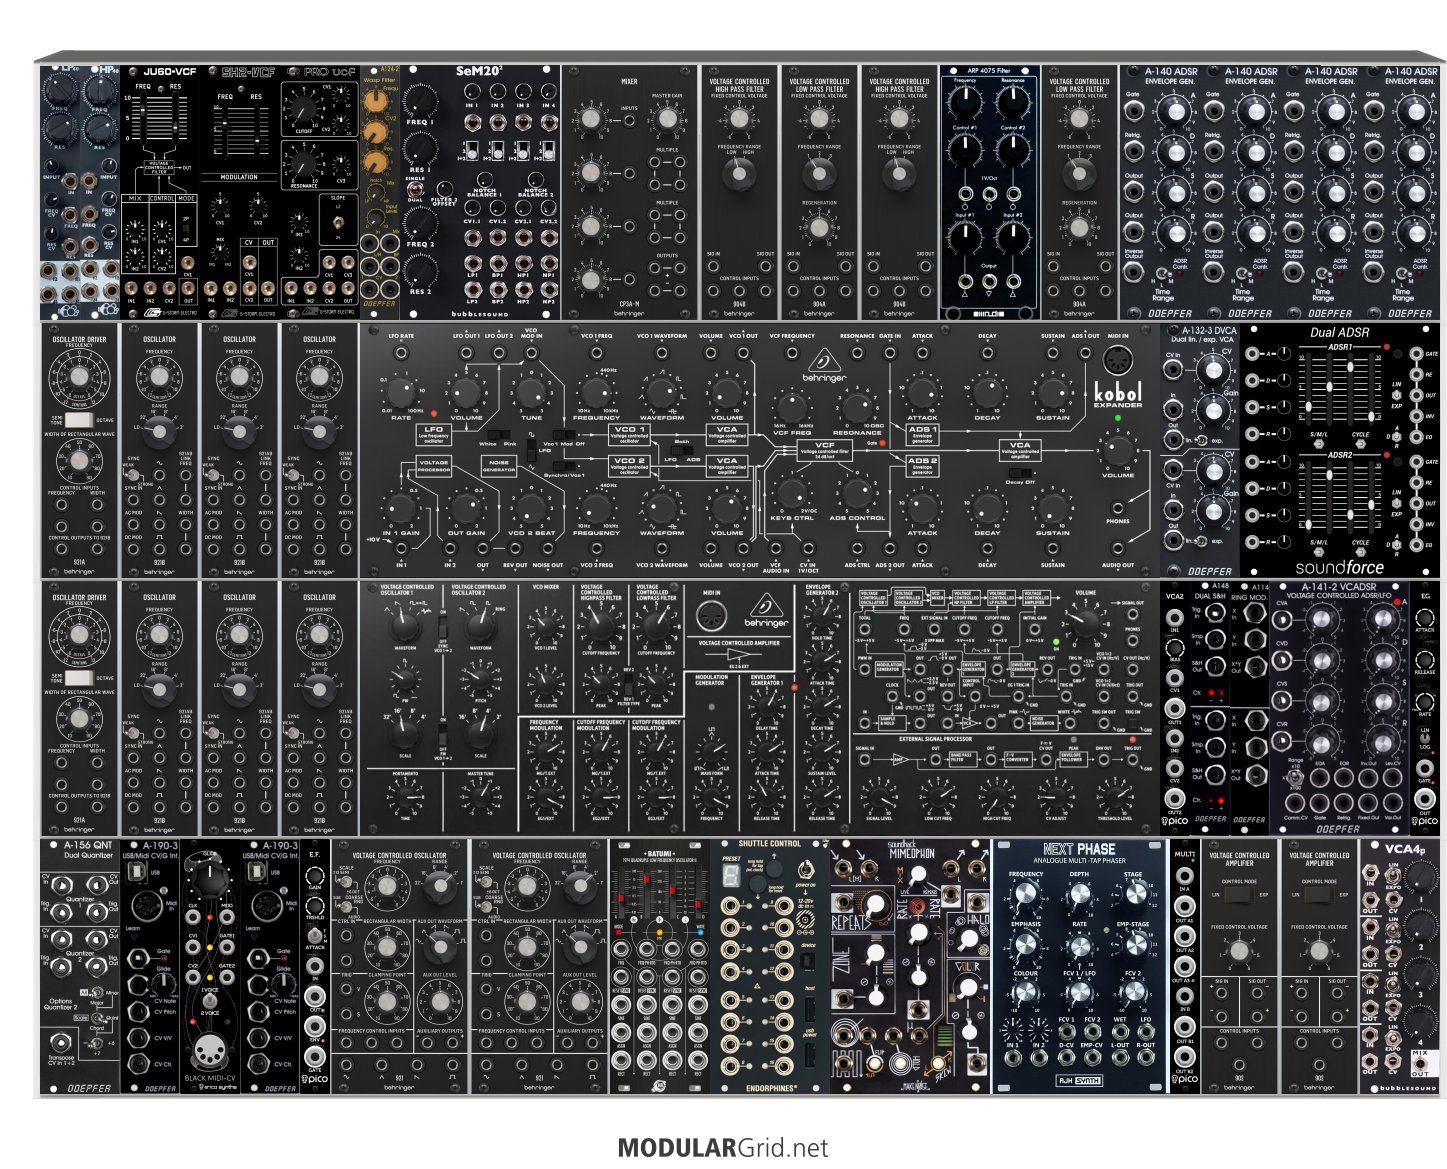Image resolution: width=1447 pixels, height=1169 pixels.
Task: Click the kobol Expander logo
Action: point(1116,394)
